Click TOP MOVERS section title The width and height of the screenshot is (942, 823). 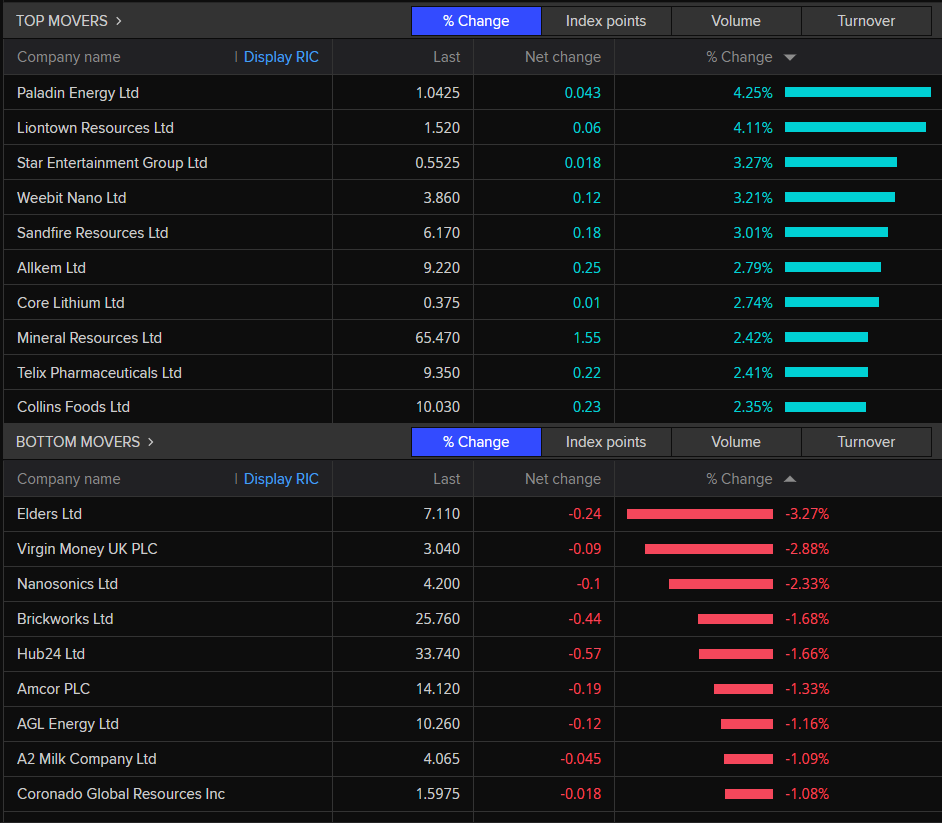click(x=61, y=21)
